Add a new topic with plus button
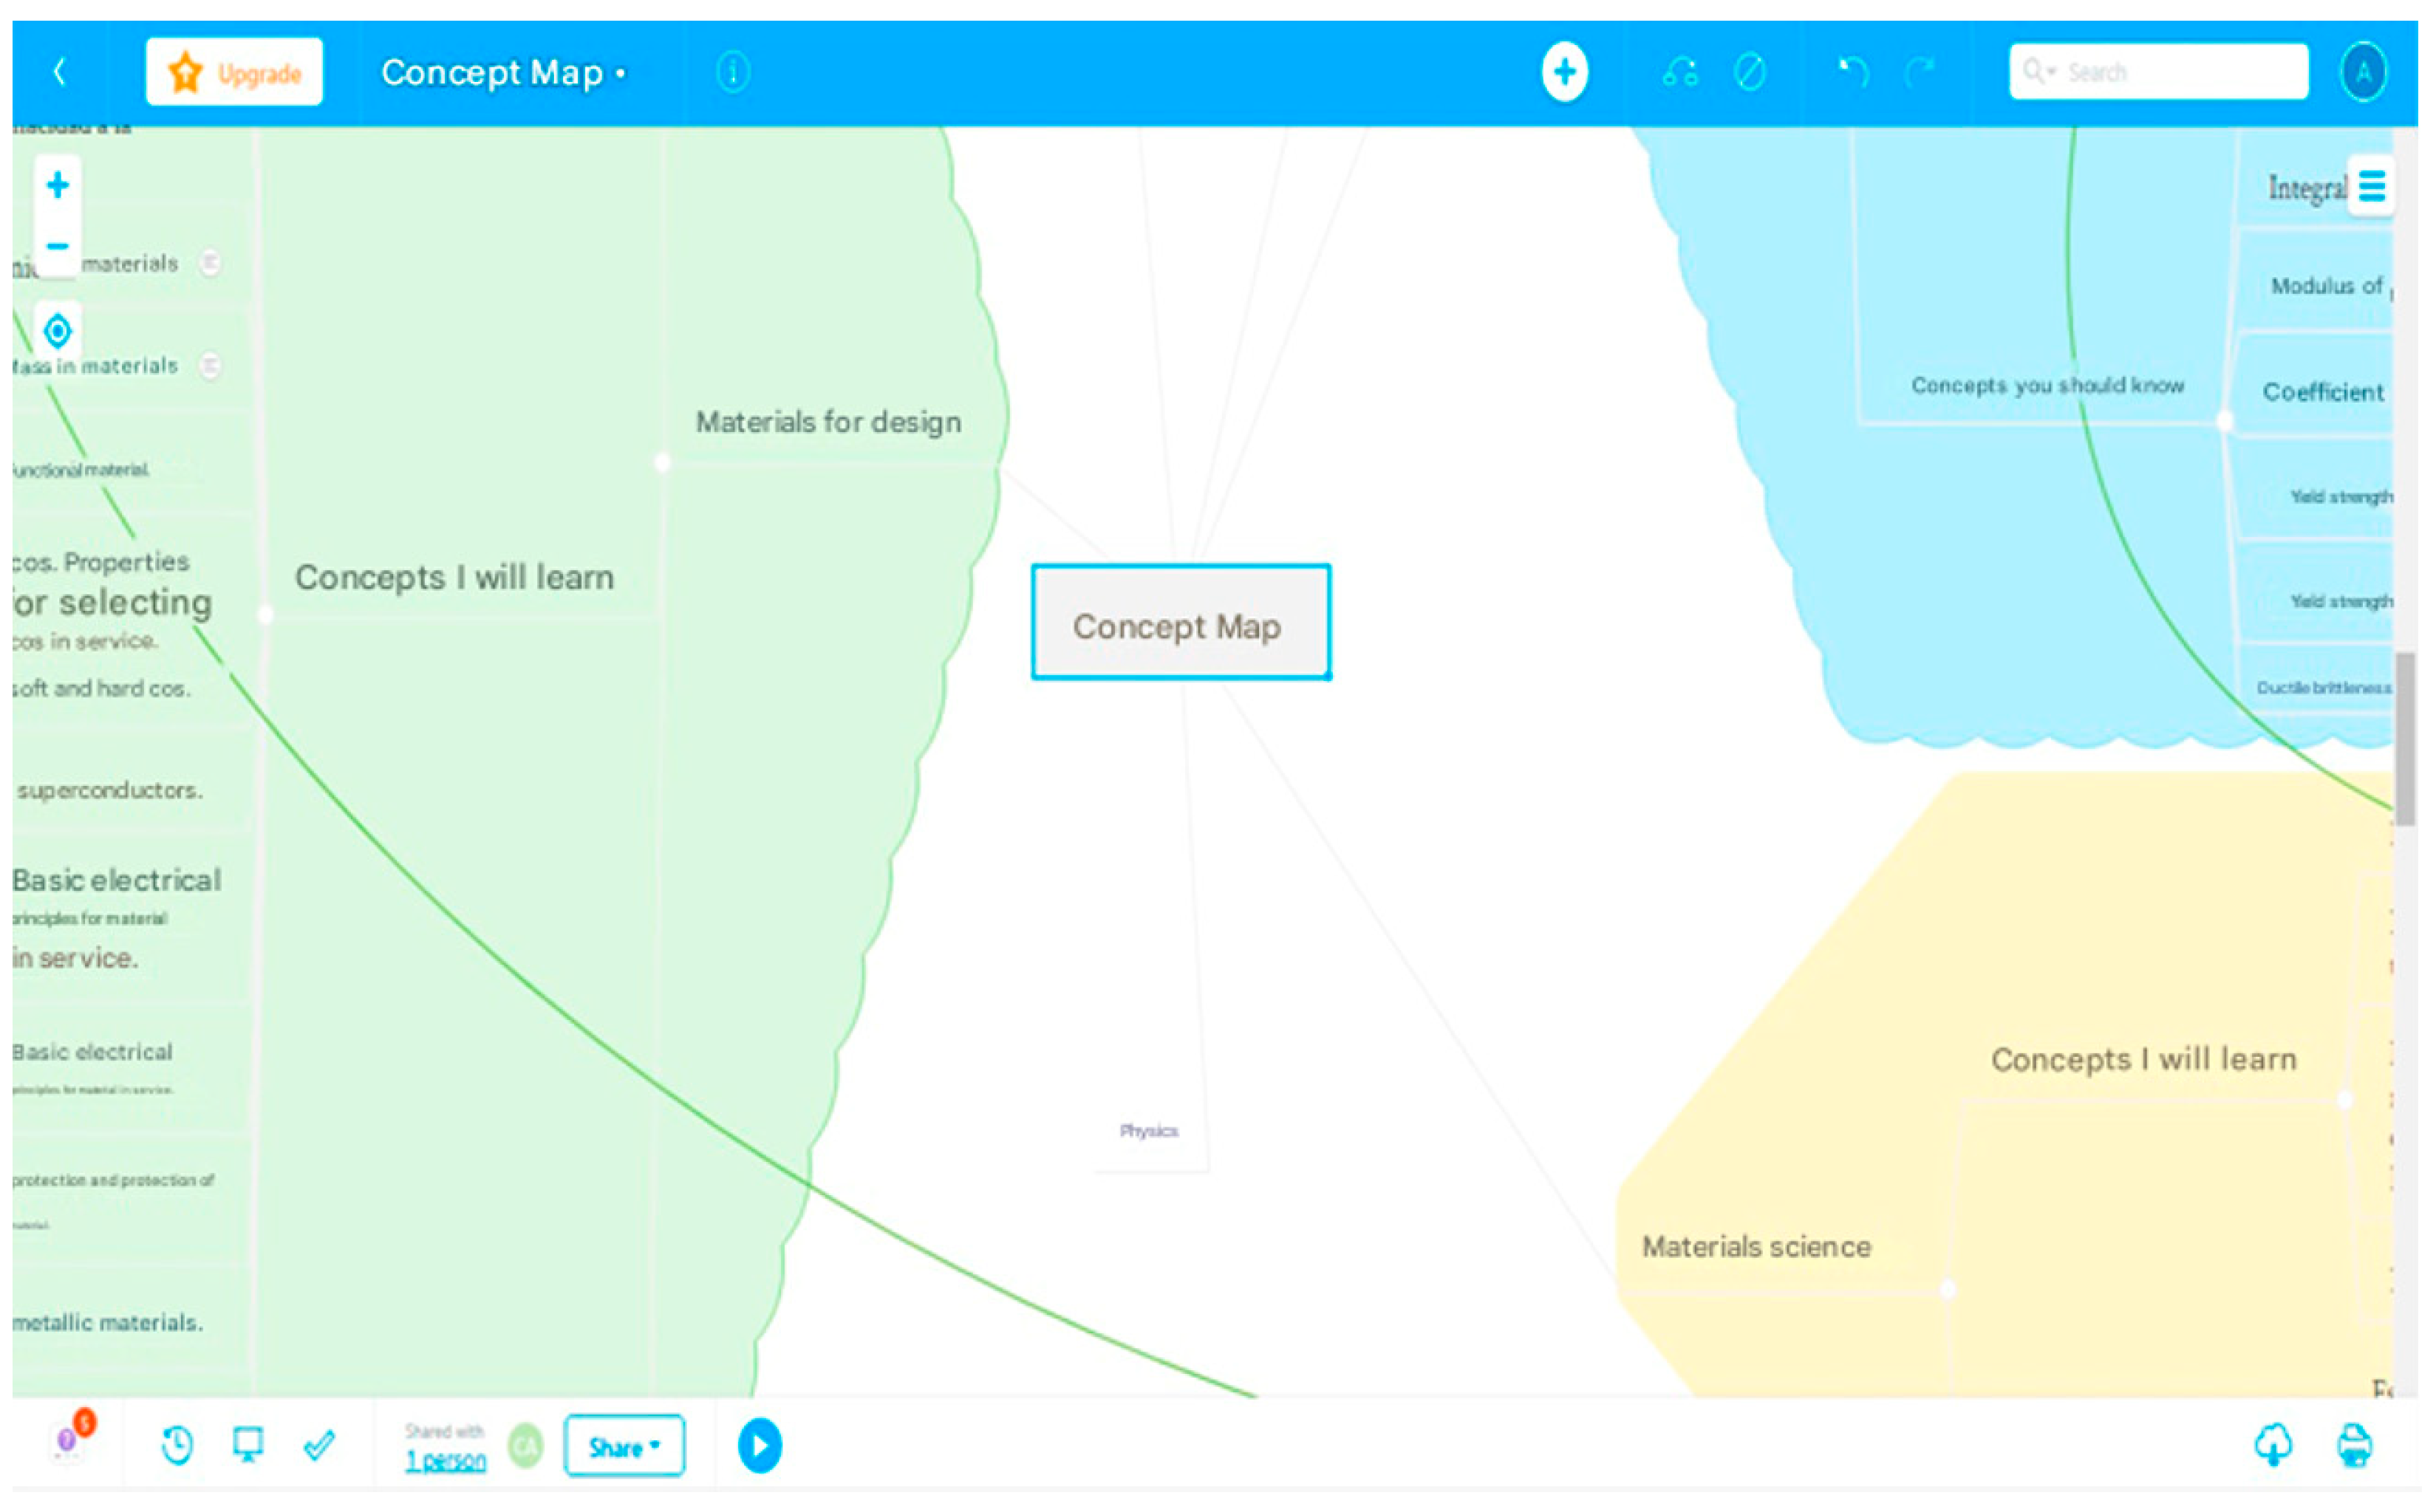 coord(1564,72)
